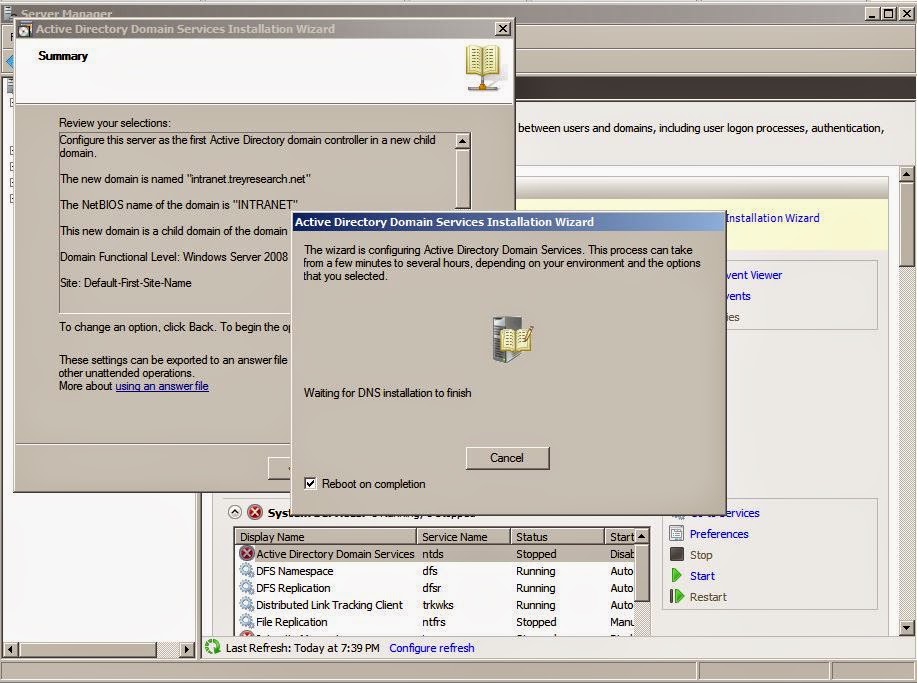The width and height of the screenshot is (917, 683).
Task: Click the Server Manager main pane scroll down arrow
Action: [x=906, y=628]
